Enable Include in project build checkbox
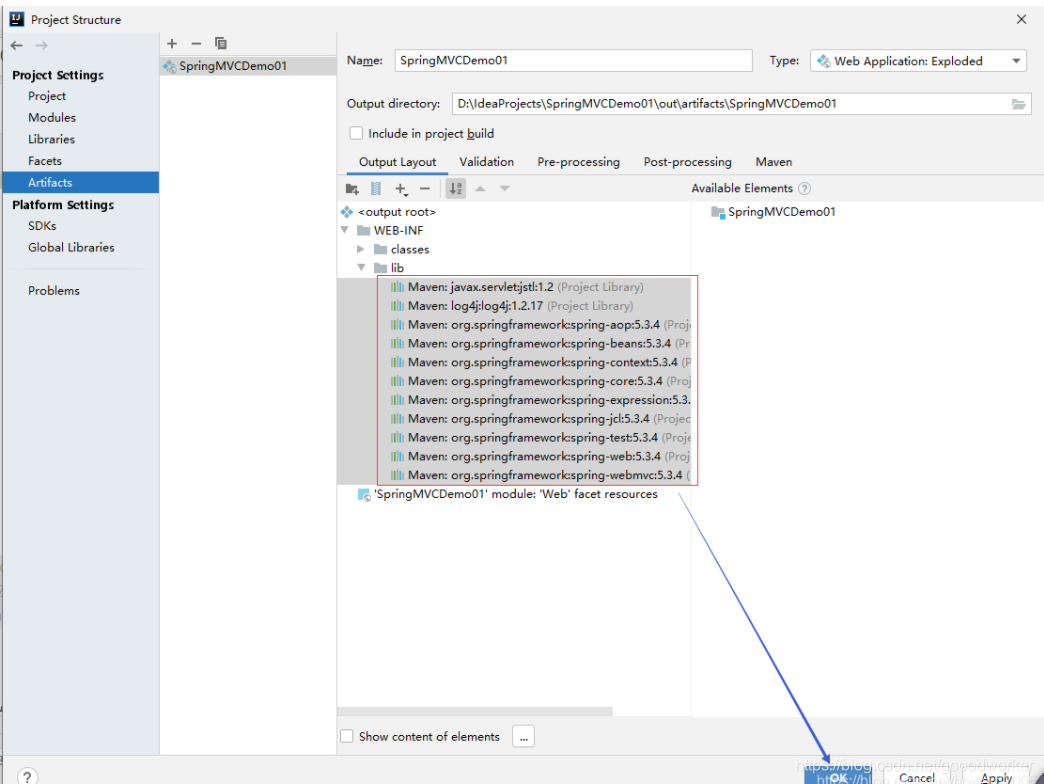The height and width of the screenshot is (784, 1044). click(x=356, y=133)
